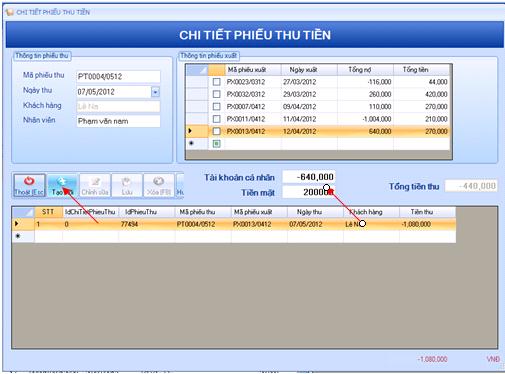
Task: Click the Tạo mới create-new button icon
Action: [x=62, y=181]
